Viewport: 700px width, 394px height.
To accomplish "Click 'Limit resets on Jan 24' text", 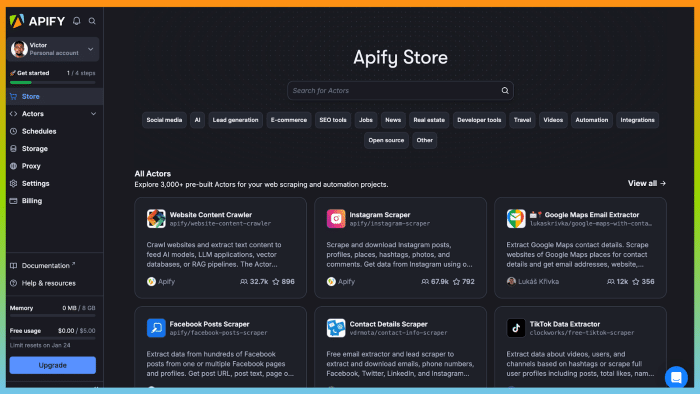I will point(40,345).
